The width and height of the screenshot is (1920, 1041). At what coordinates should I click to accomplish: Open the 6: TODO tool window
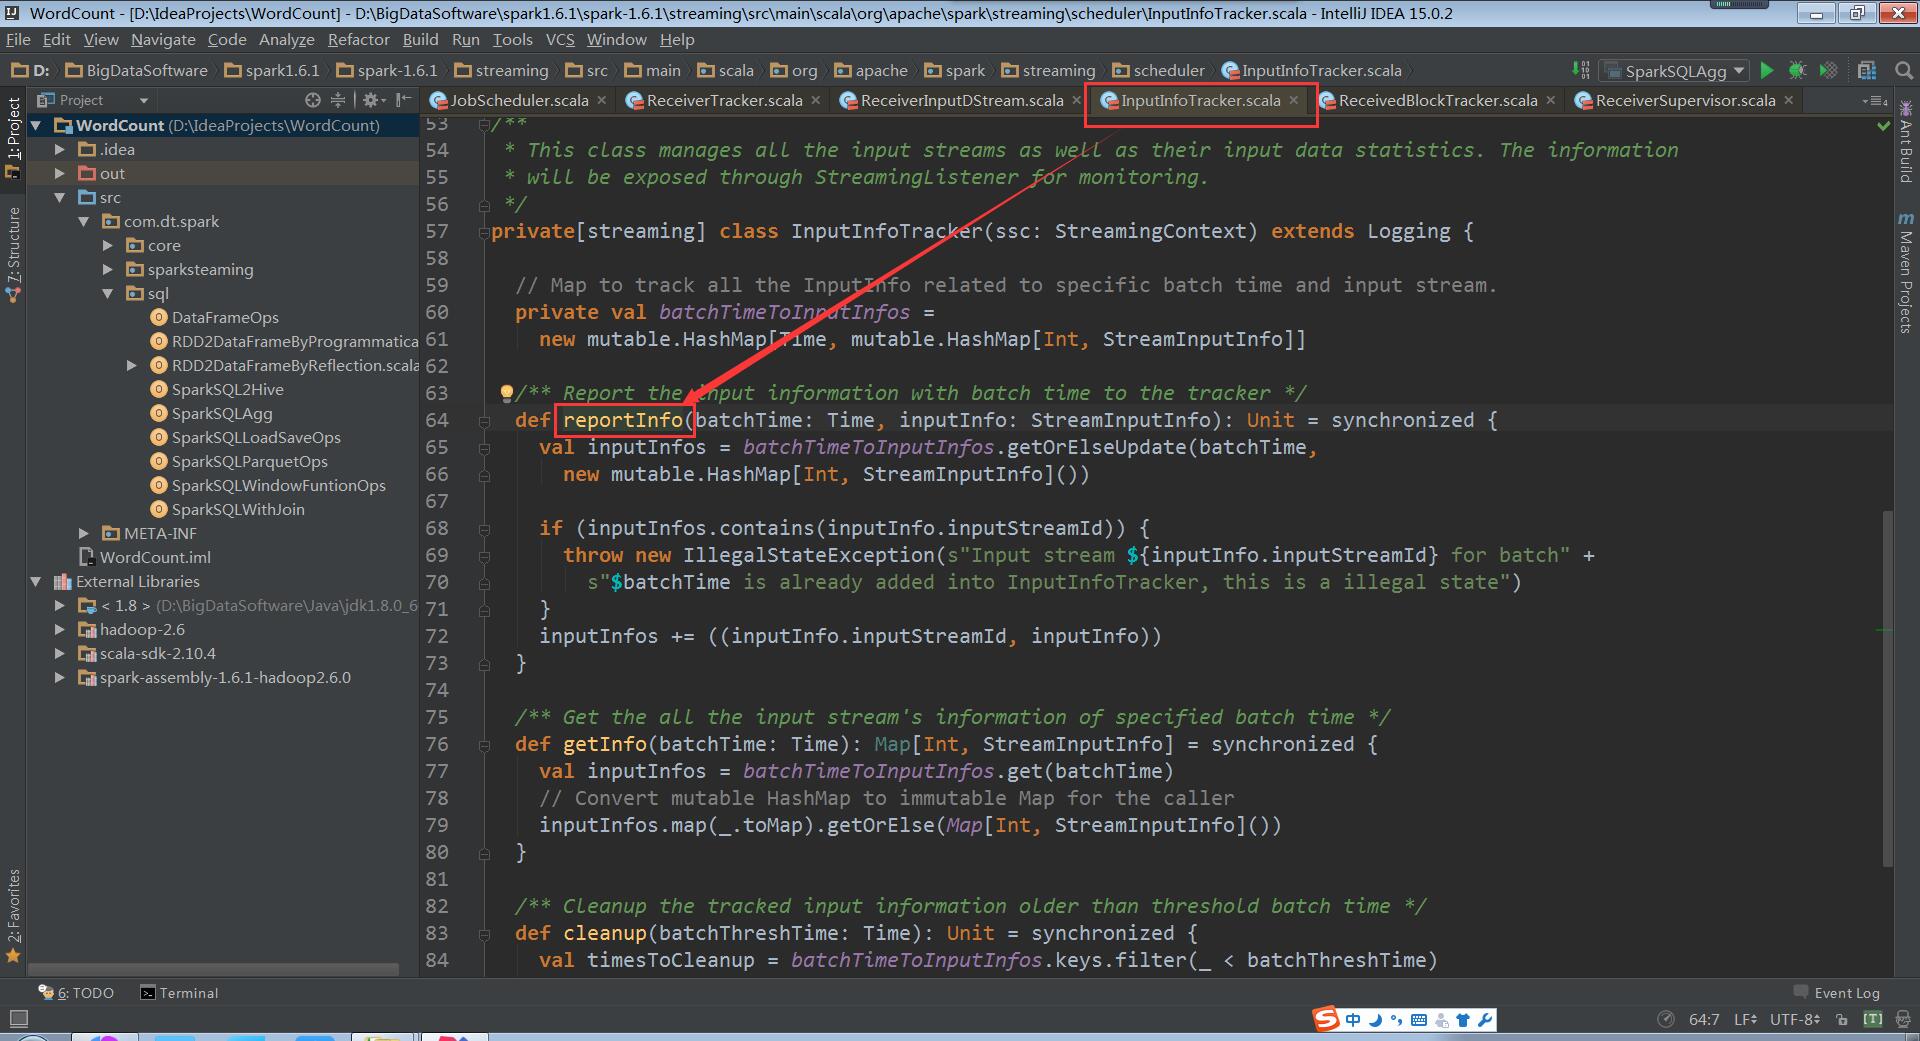click(76, 993)
